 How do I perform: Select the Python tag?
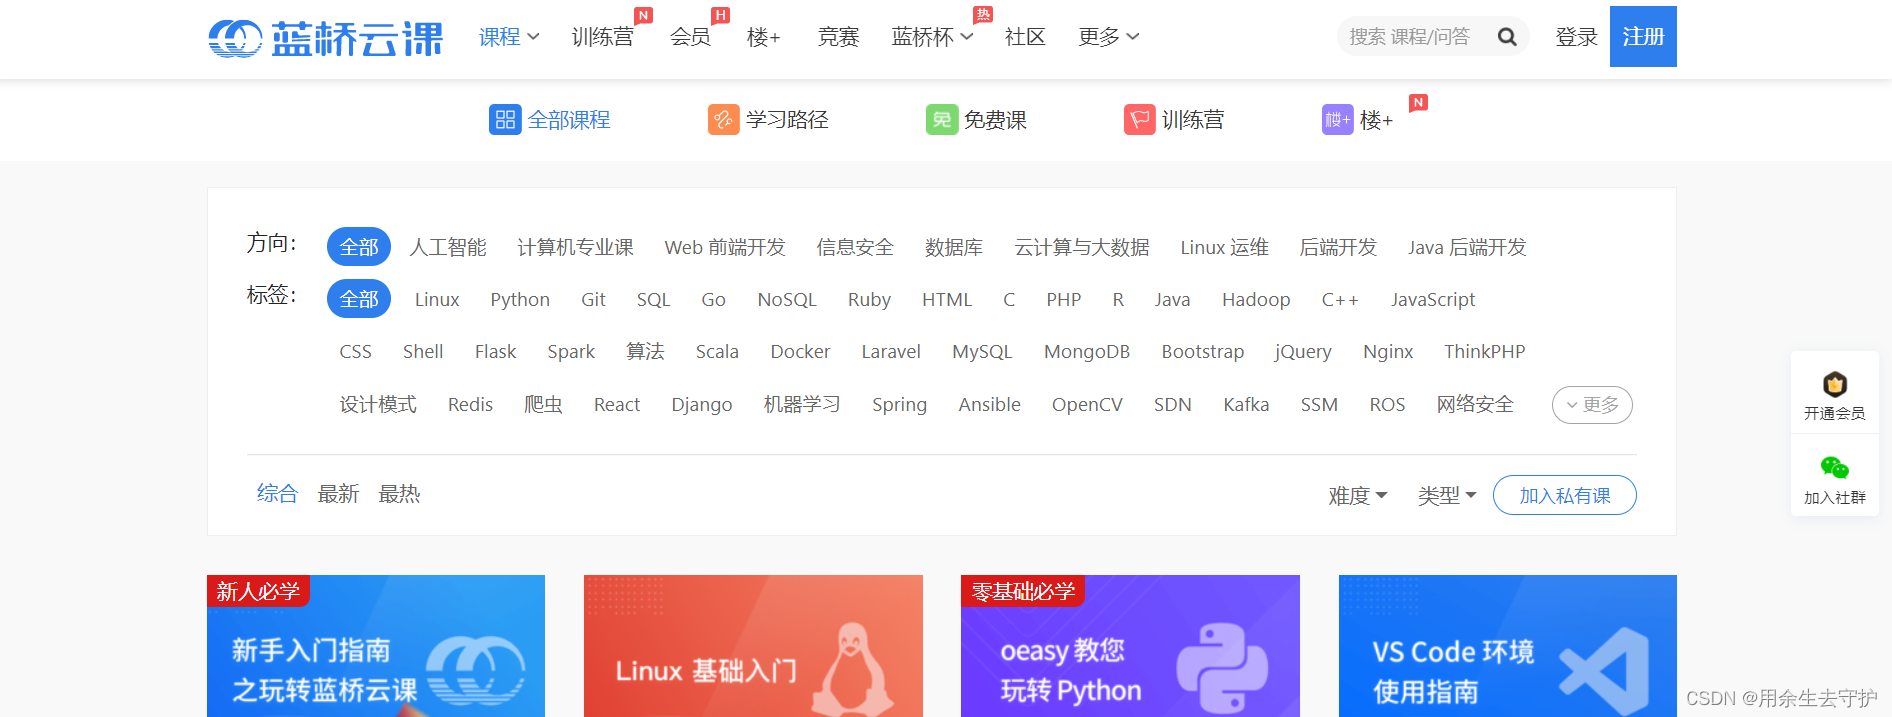[520, 300]
